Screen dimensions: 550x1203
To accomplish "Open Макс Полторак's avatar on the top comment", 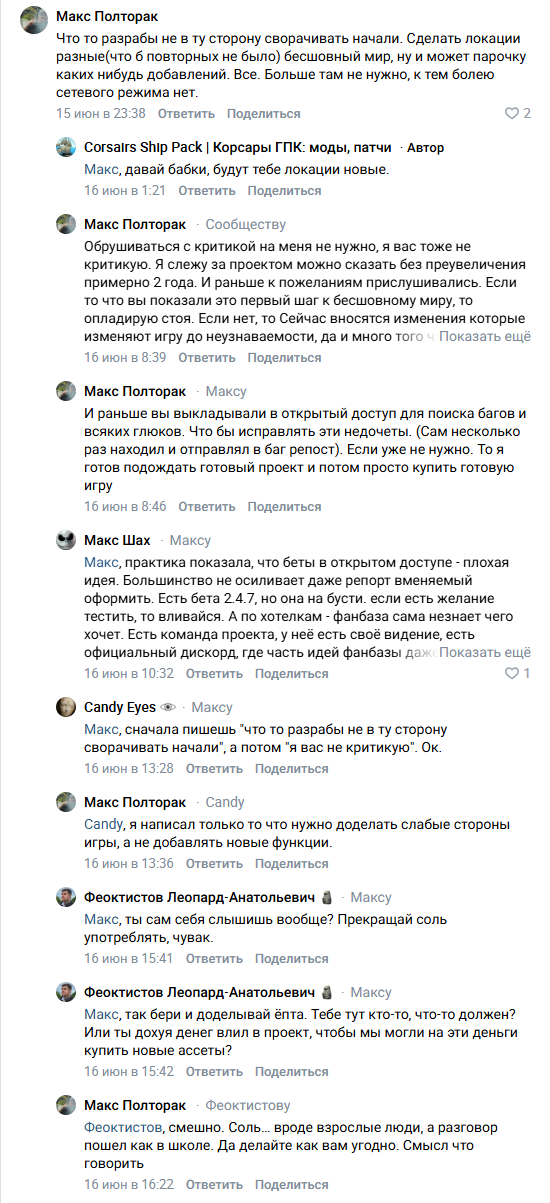I will [x=31, y=19].
